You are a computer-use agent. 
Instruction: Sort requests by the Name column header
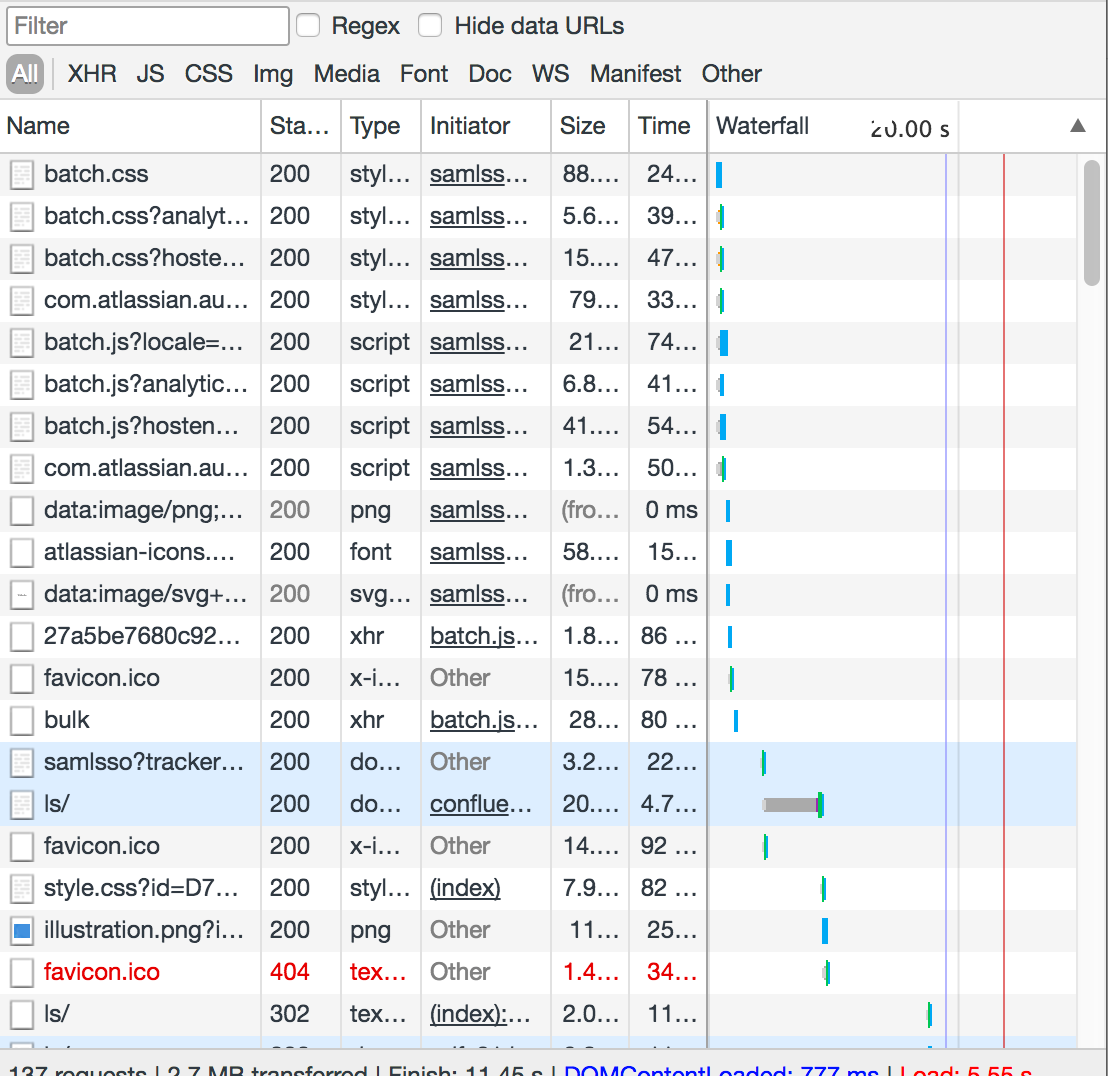click(x=38, y=126)
